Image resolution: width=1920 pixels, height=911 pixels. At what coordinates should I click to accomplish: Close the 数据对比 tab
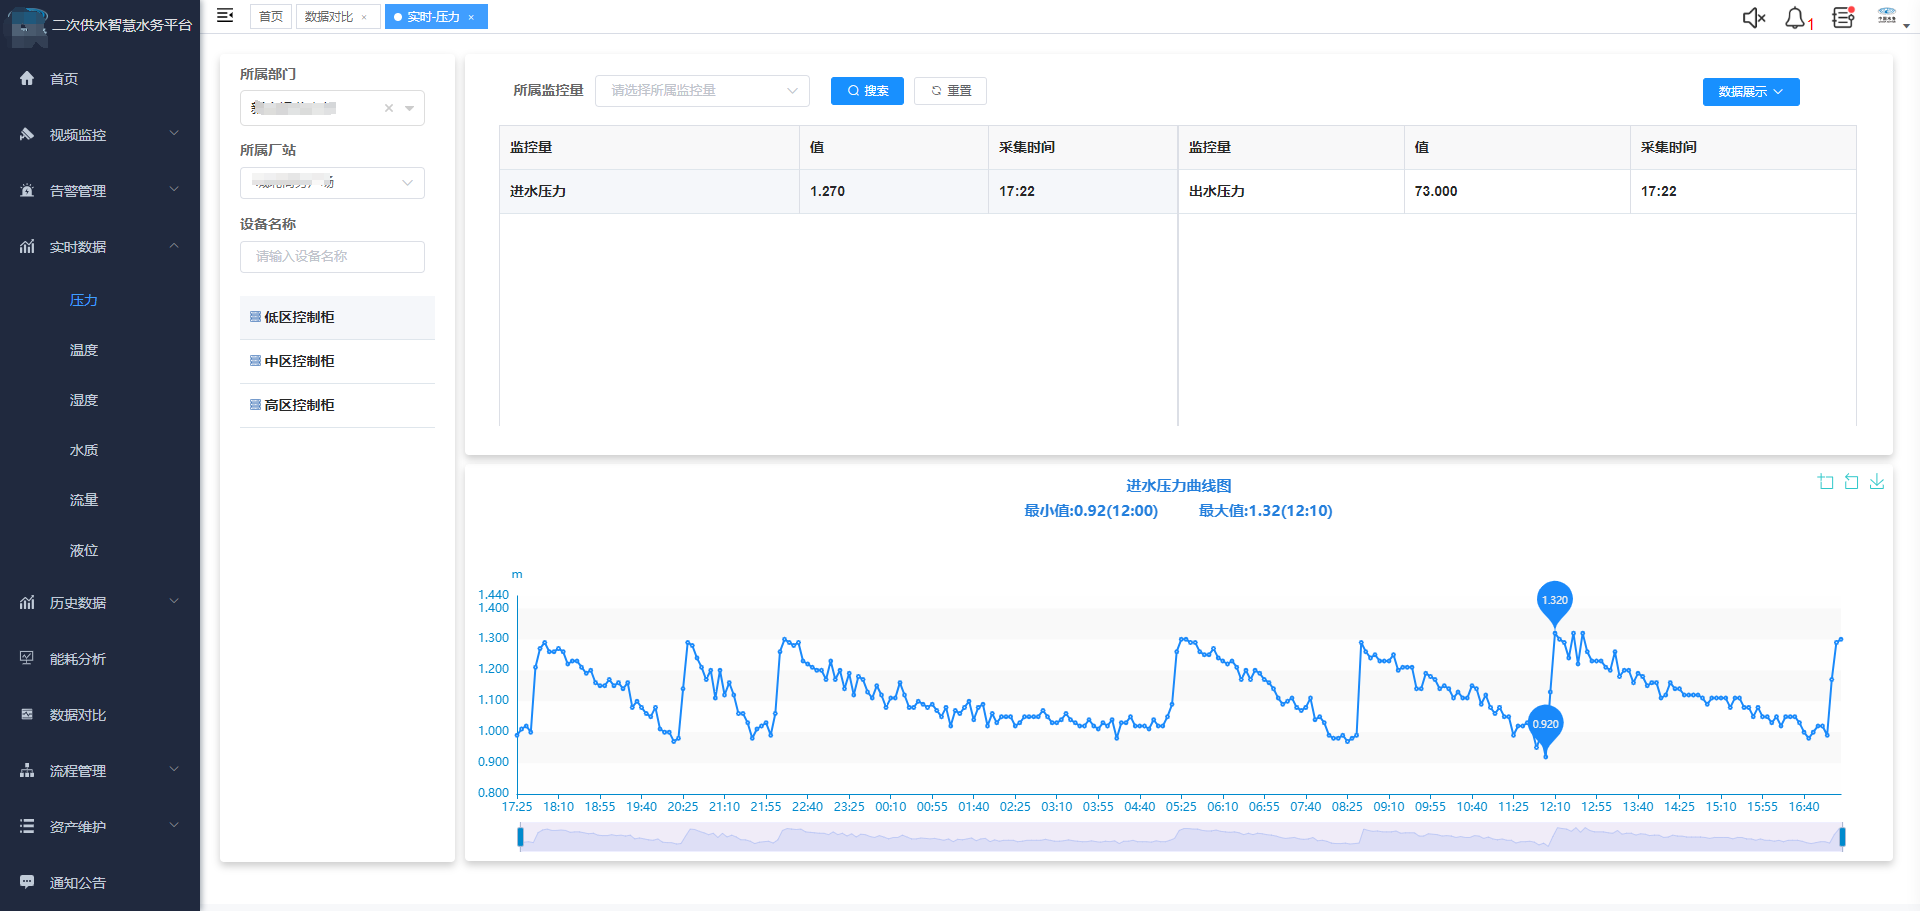[x=364, y=17]
